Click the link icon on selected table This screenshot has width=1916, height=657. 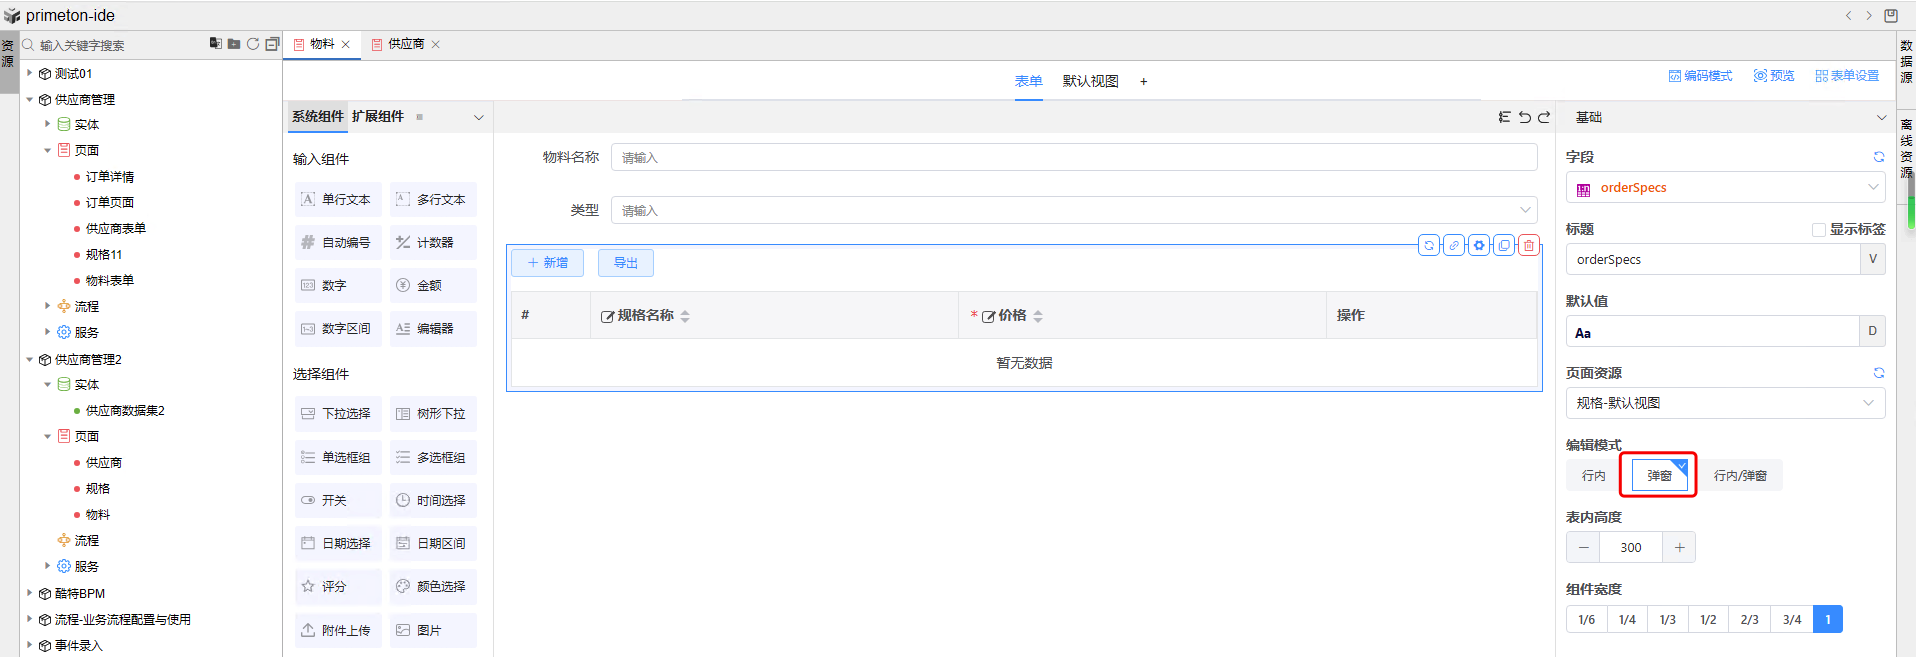tap(1454, 245)
